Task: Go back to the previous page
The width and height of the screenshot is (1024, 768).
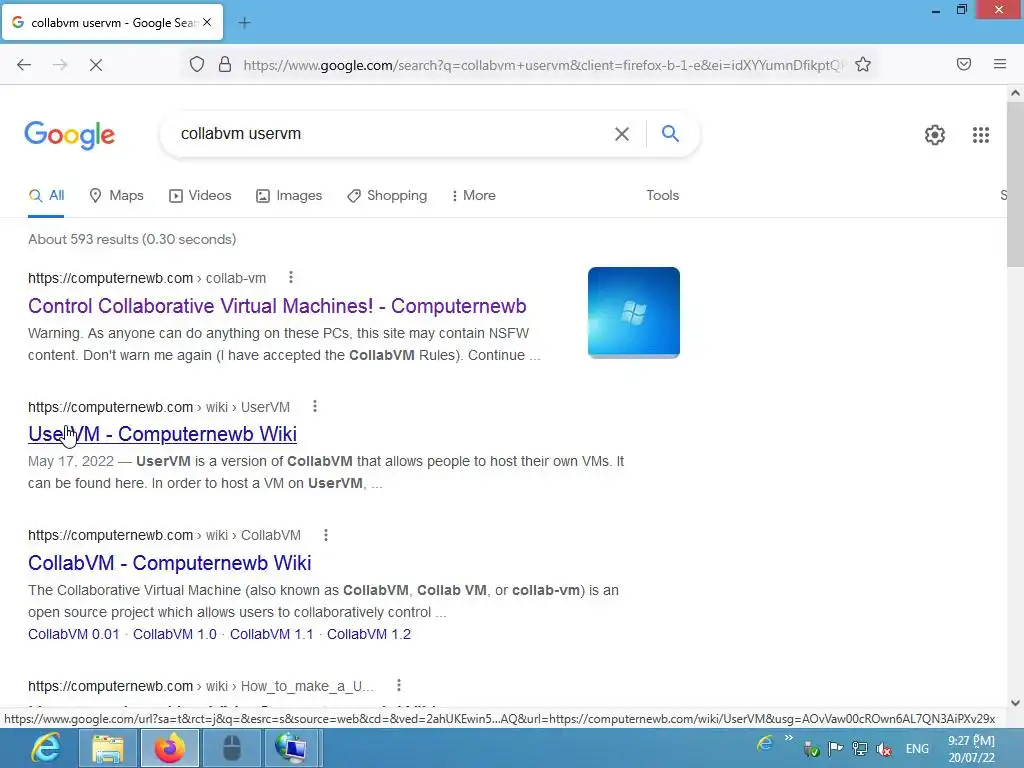Action: [x=24, y=65]
